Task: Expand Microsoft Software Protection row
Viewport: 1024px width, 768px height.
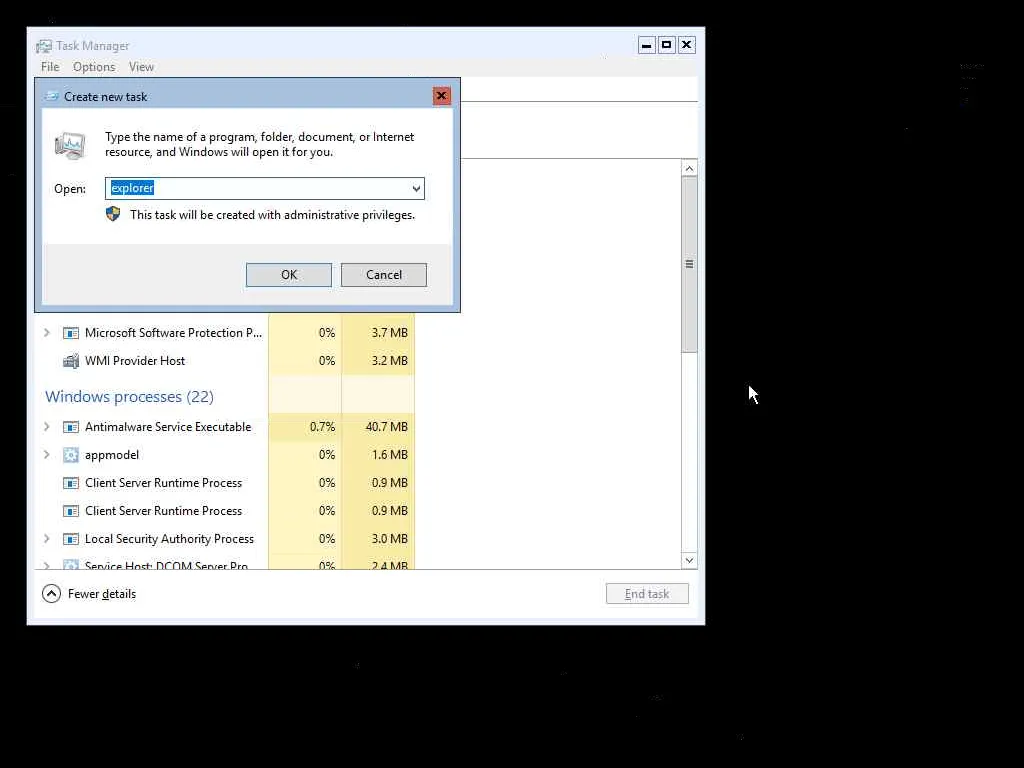Action: coord(46,332)
